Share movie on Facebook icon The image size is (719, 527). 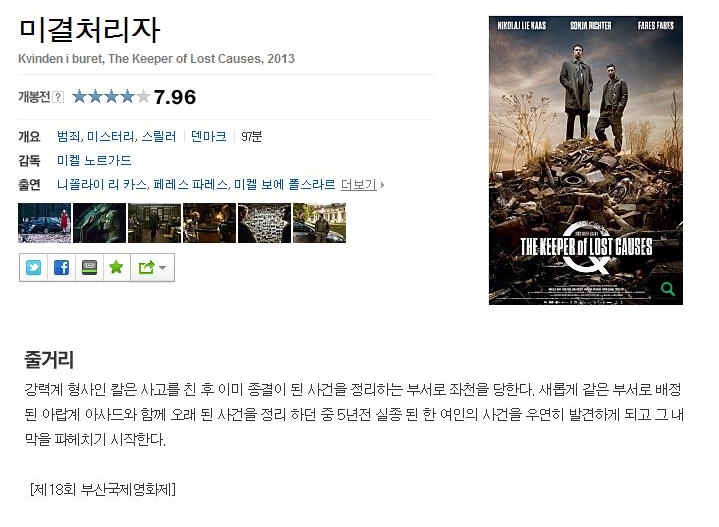(61, 267)
